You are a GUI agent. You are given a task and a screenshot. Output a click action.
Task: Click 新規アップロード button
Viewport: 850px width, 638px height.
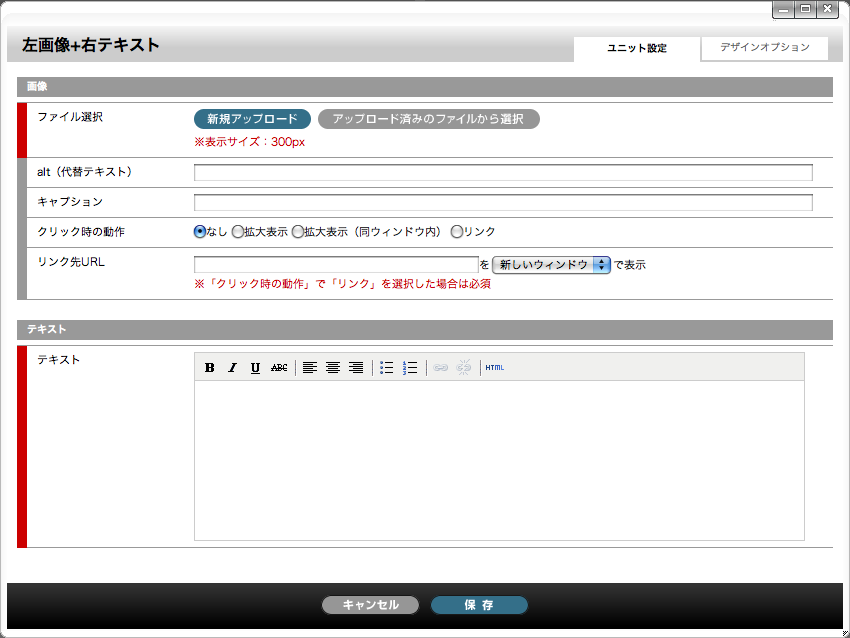pyautogui.click(x=252, y=119)
